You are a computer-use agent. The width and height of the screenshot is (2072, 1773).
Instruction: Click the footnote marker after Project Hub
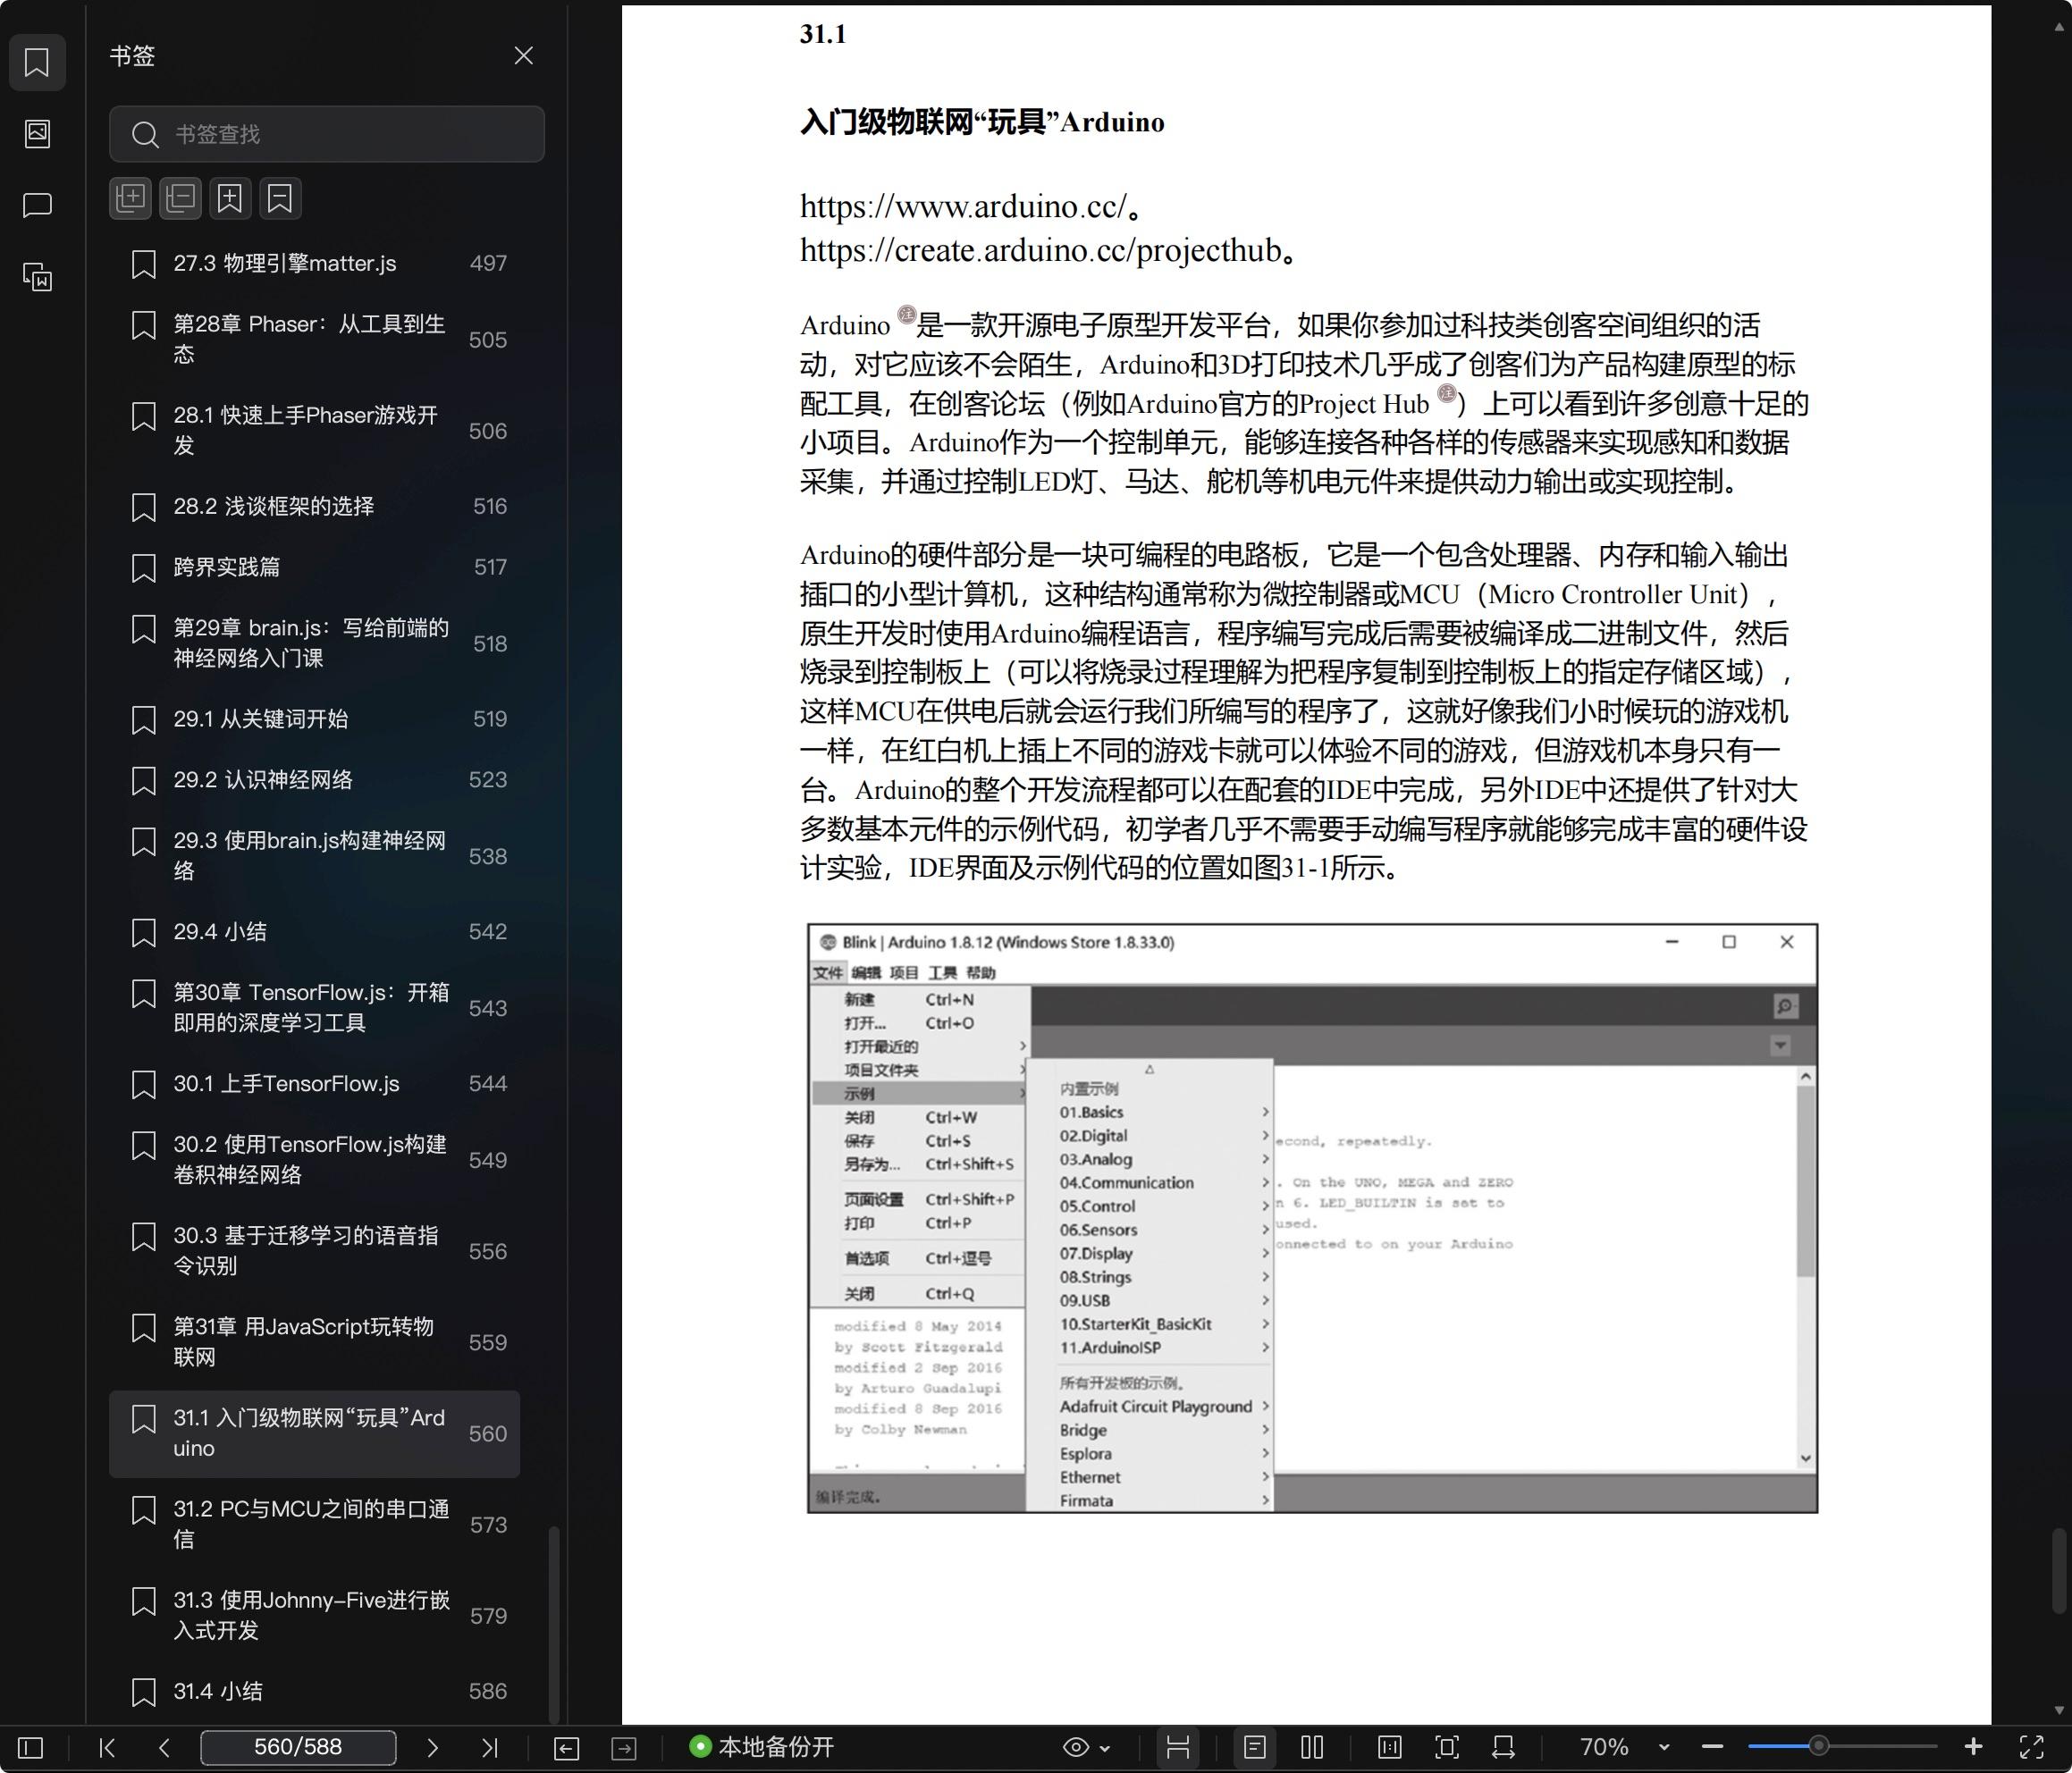1446,392
